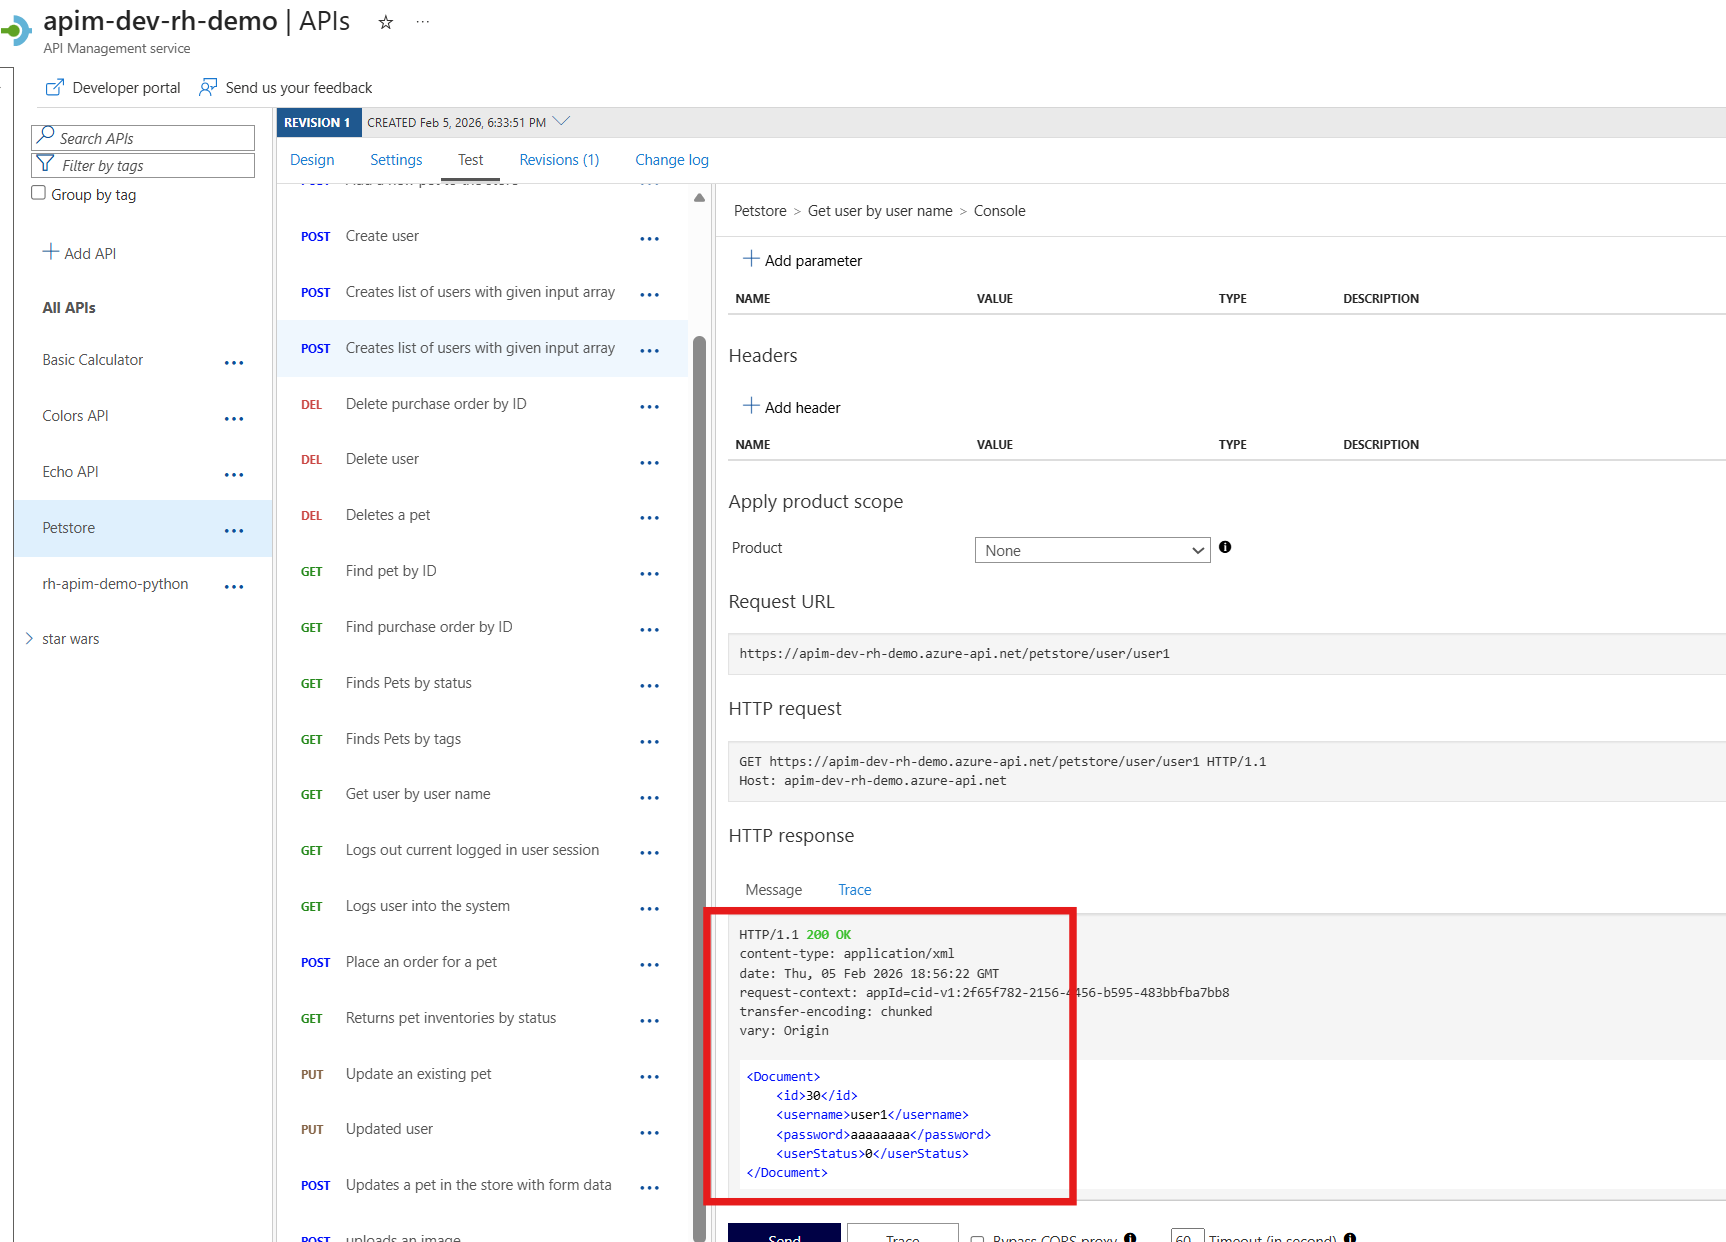The width and height of the screenshot is (1726, 1242).
Task: Open more options for Create user operation
Action: (650, 239)
